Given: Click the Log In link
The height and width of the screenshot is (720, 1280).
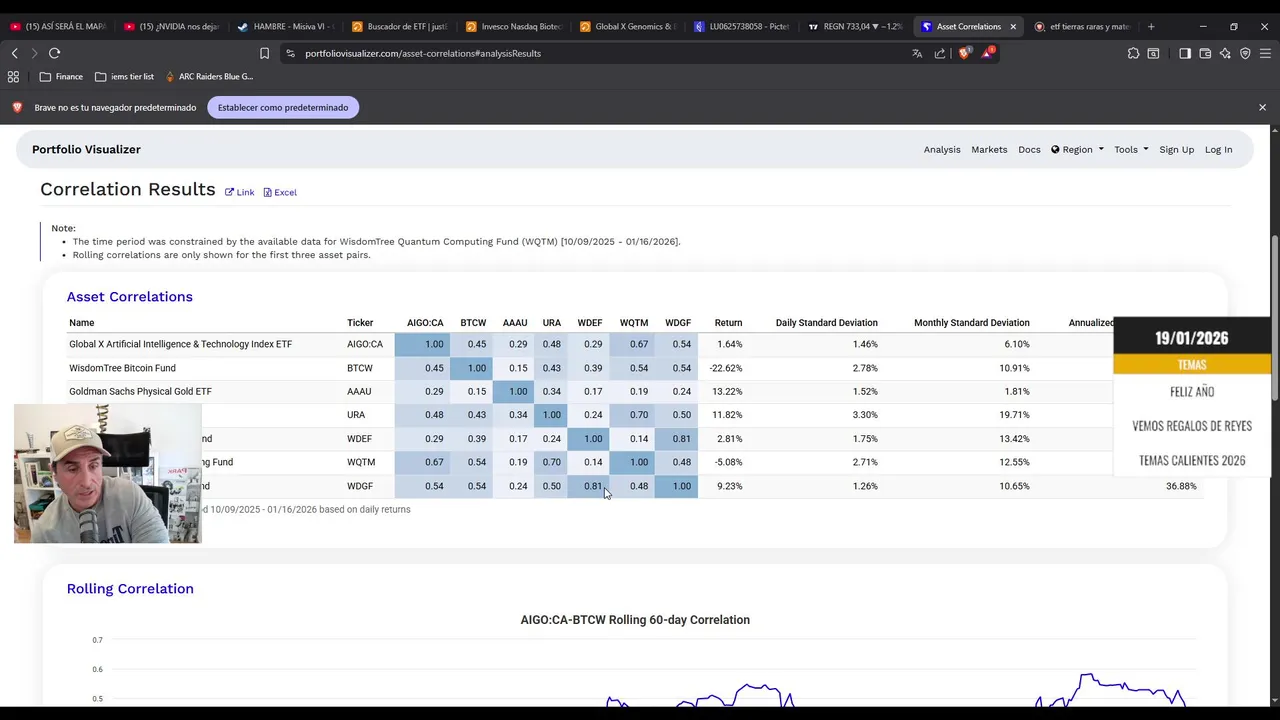Looking at the screenshot, I should [1218, 150].
